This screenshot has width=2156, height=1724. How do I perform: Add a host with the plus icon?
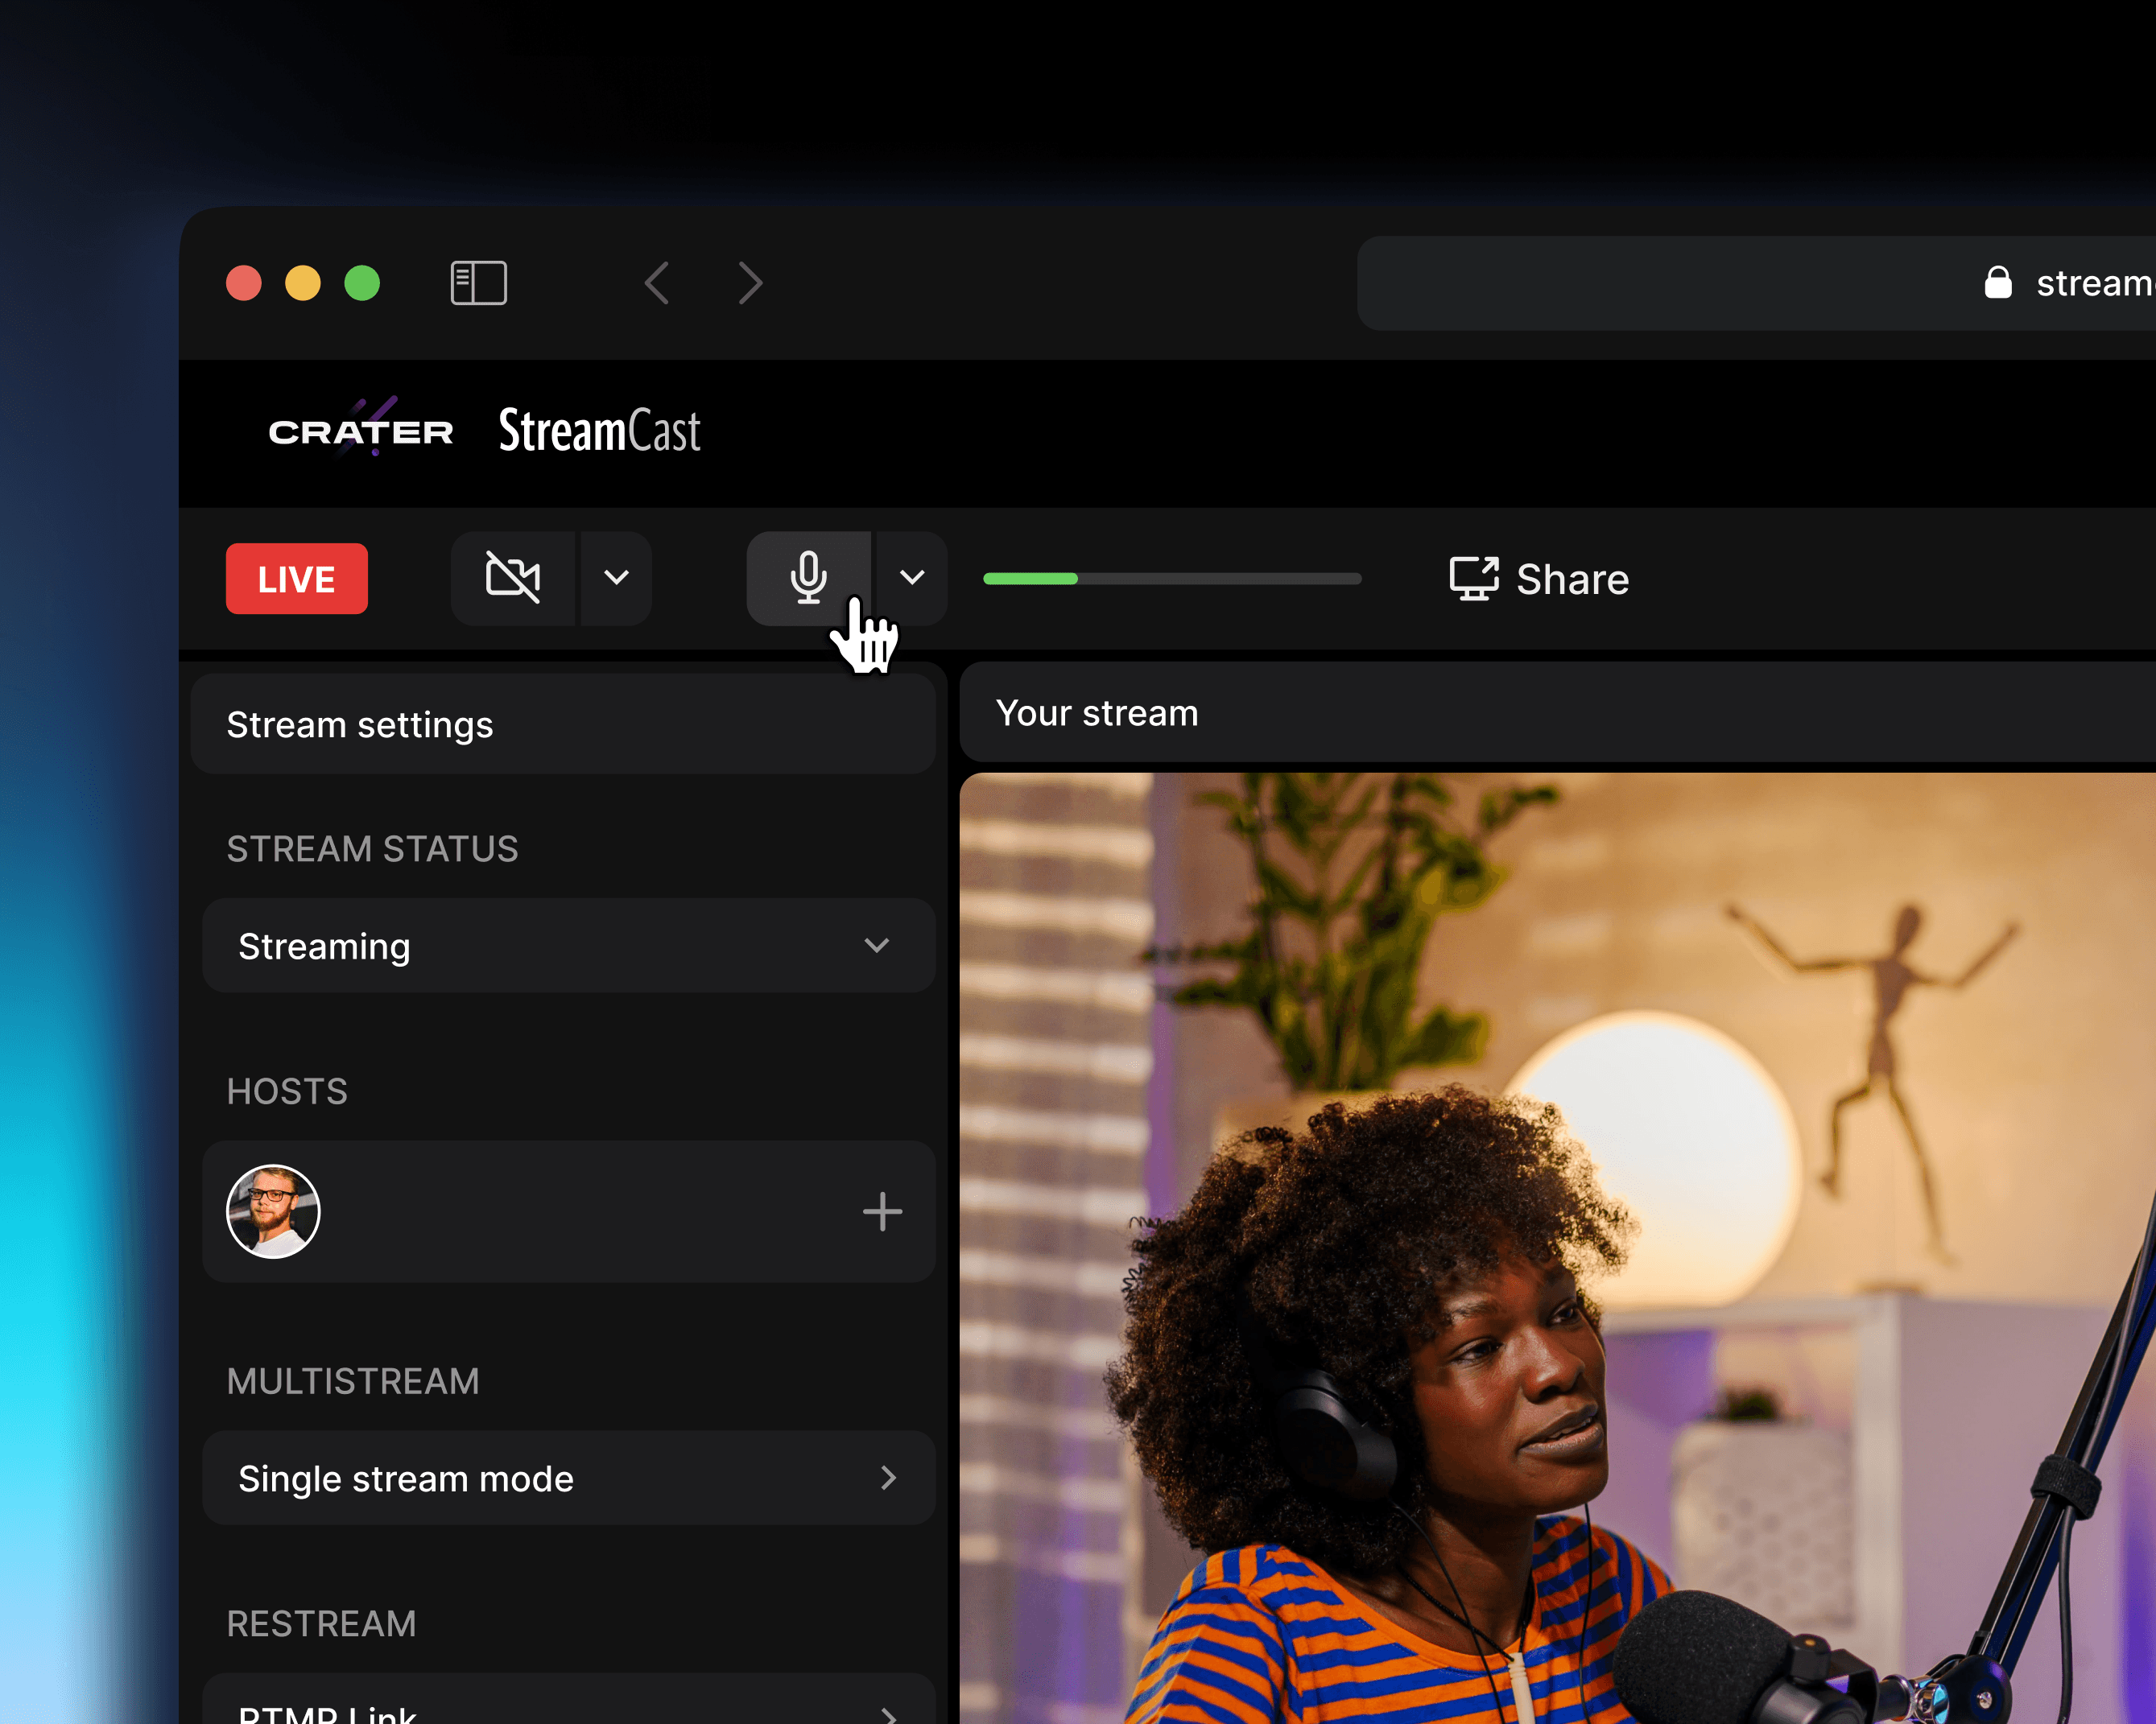click(882, 1212)
